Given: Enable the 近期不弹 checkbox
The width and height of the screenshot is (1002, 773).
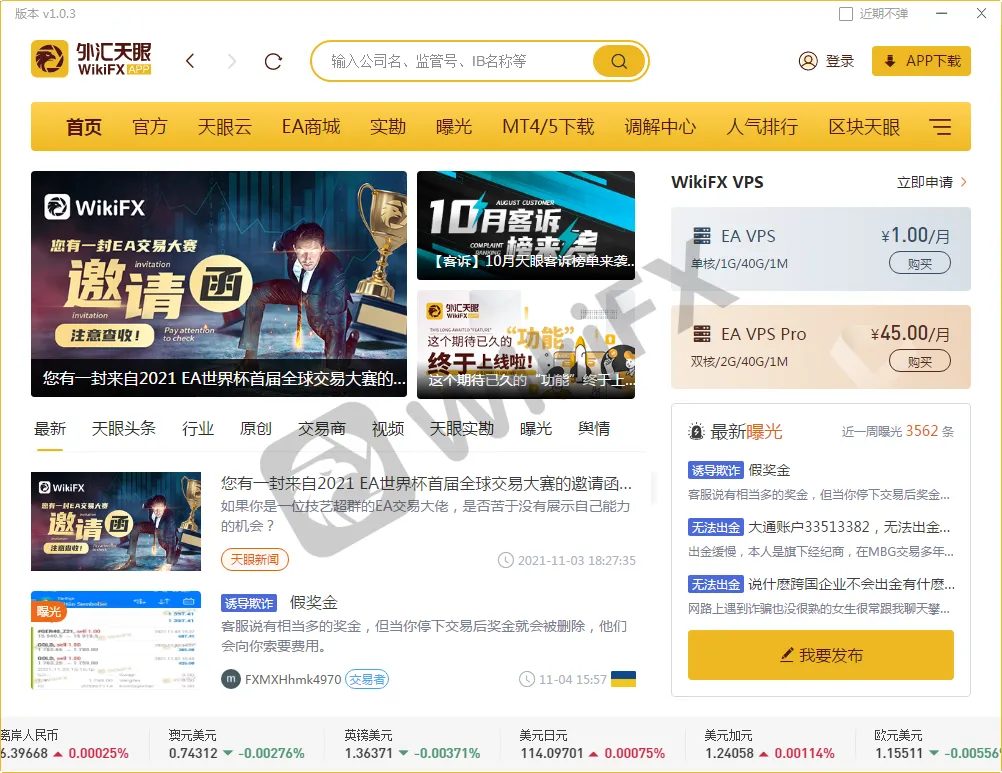Looking at the screenshot, I should pos(845,14).
